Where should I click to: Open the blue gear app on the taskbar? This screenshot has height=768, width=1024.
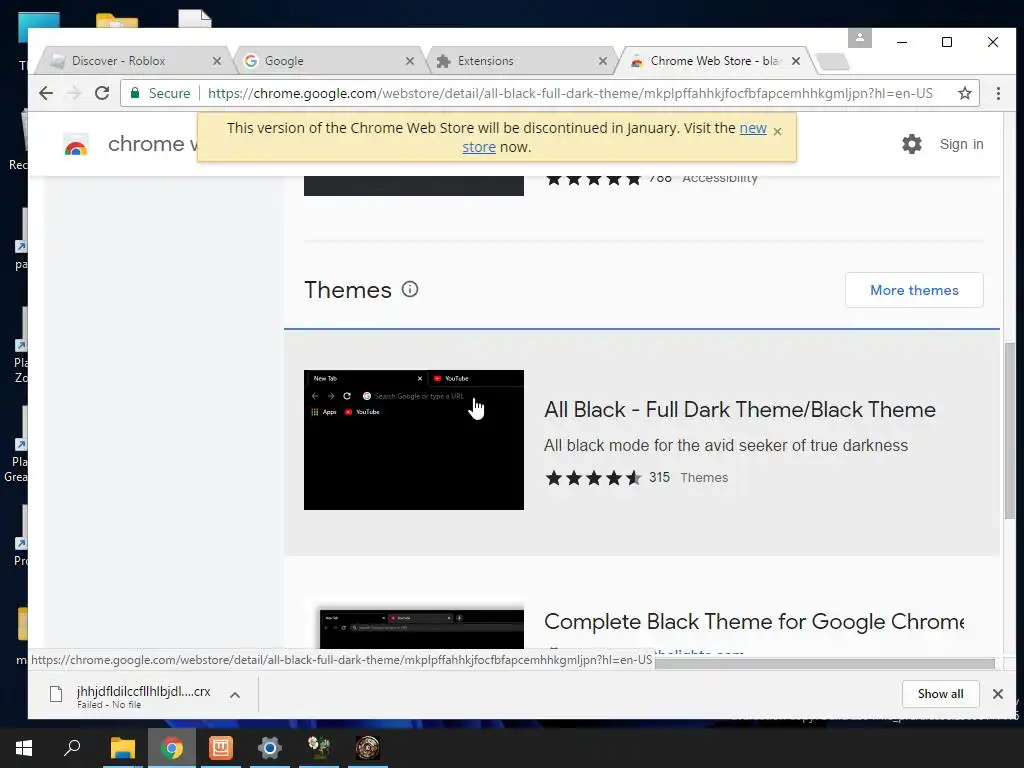point(270,748)
